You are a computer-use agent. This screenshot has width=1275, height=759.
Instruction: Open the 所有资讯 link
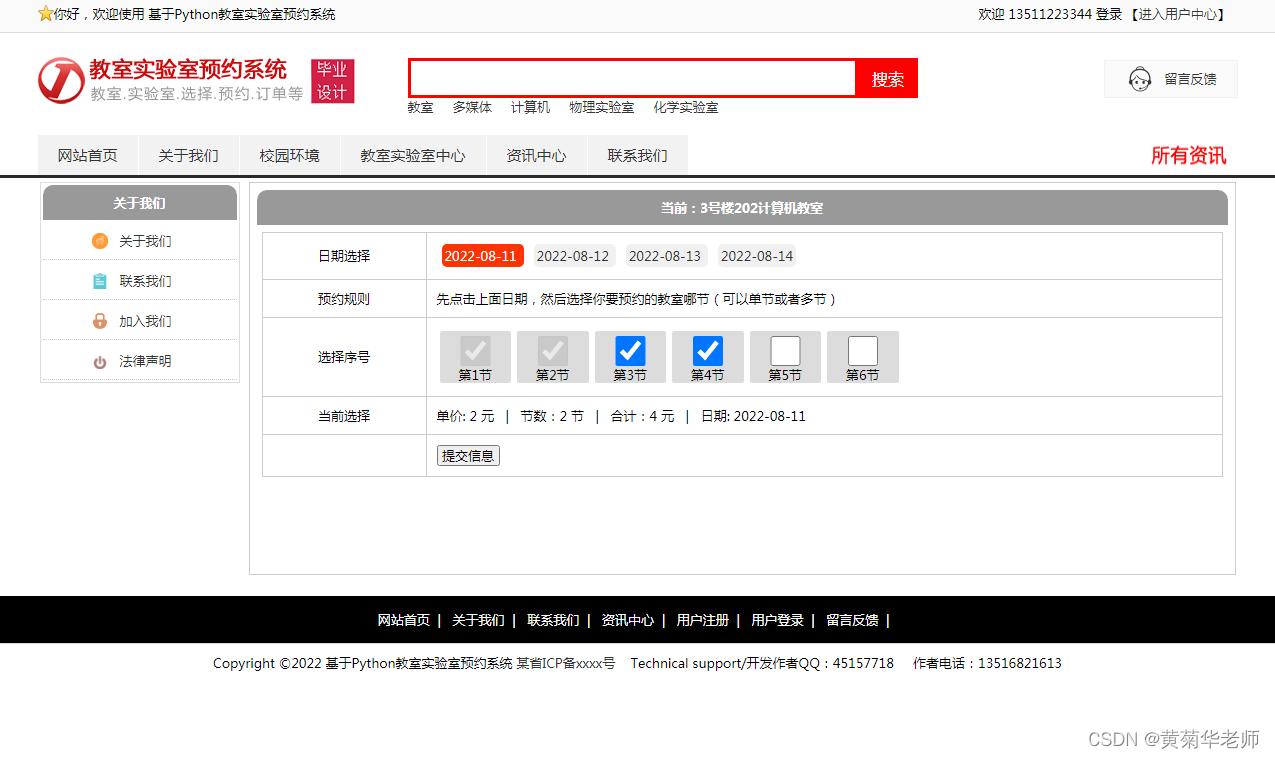point(1189,156)
